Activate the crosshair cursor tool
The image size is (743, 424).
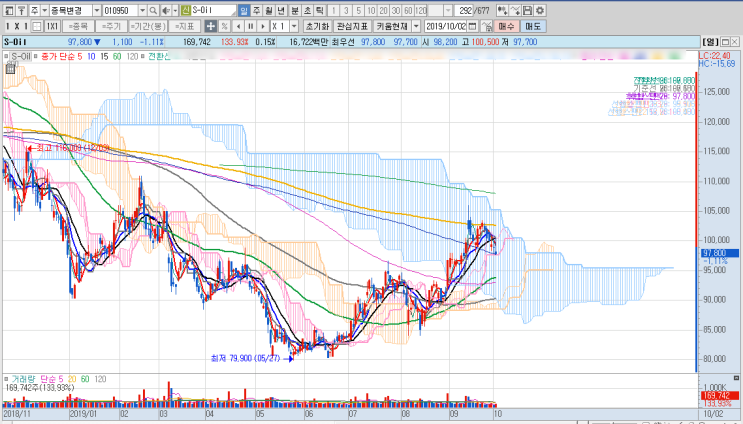[210, 26]
